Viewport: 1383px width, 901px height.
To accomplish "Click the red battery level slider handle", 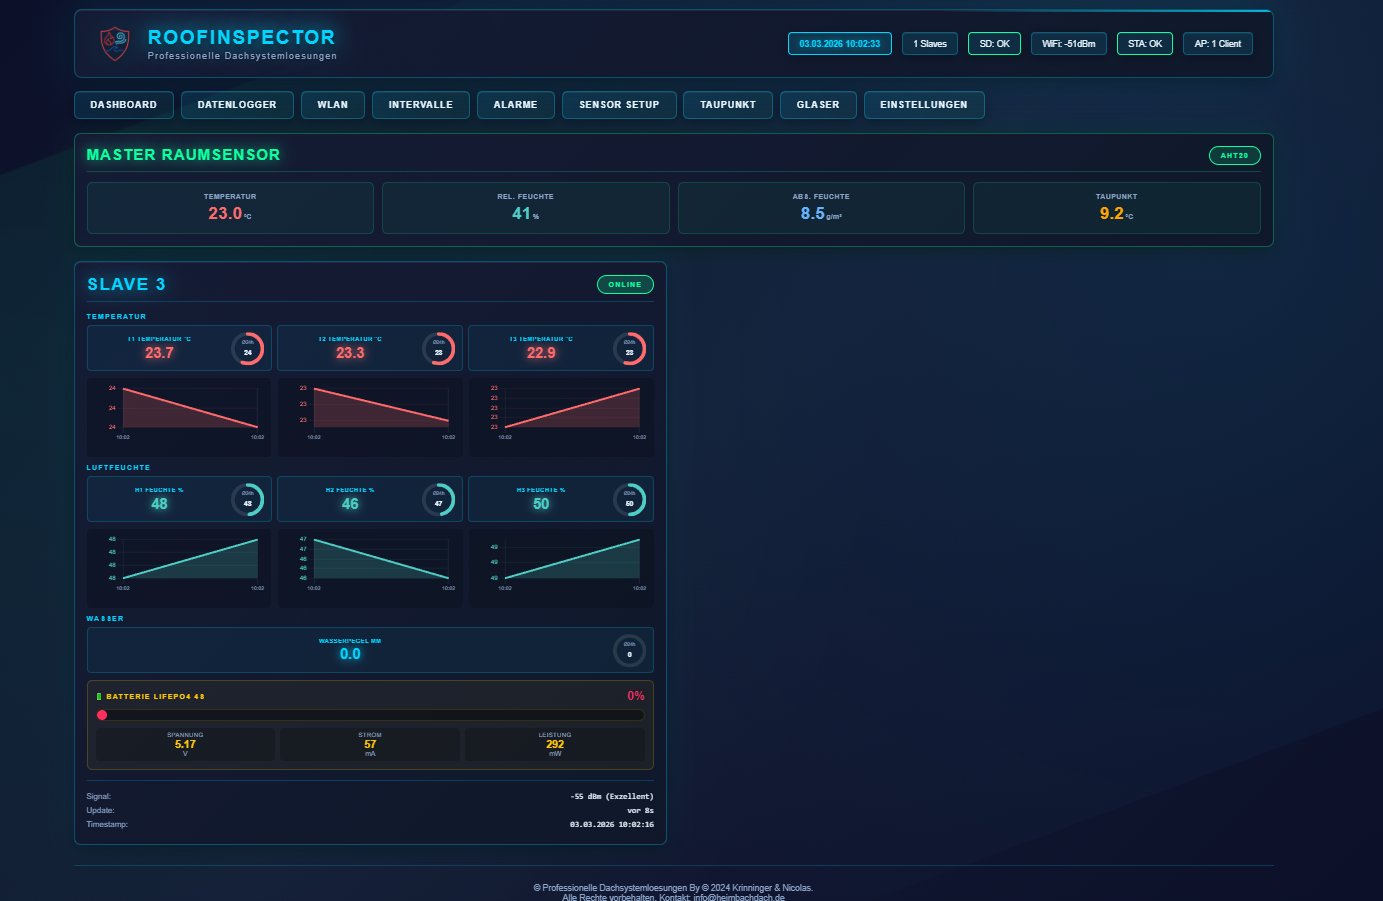I will pyautogui.click(x=102, y=715).
